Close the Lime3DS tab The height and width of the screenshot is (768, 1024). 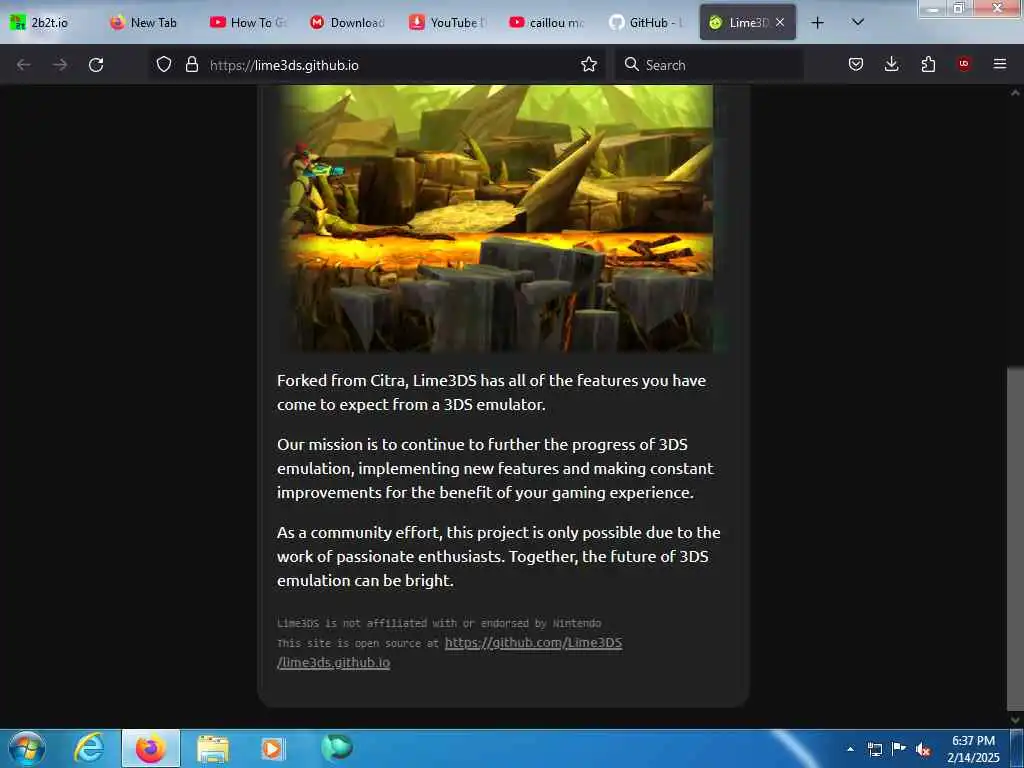[780, 23]
